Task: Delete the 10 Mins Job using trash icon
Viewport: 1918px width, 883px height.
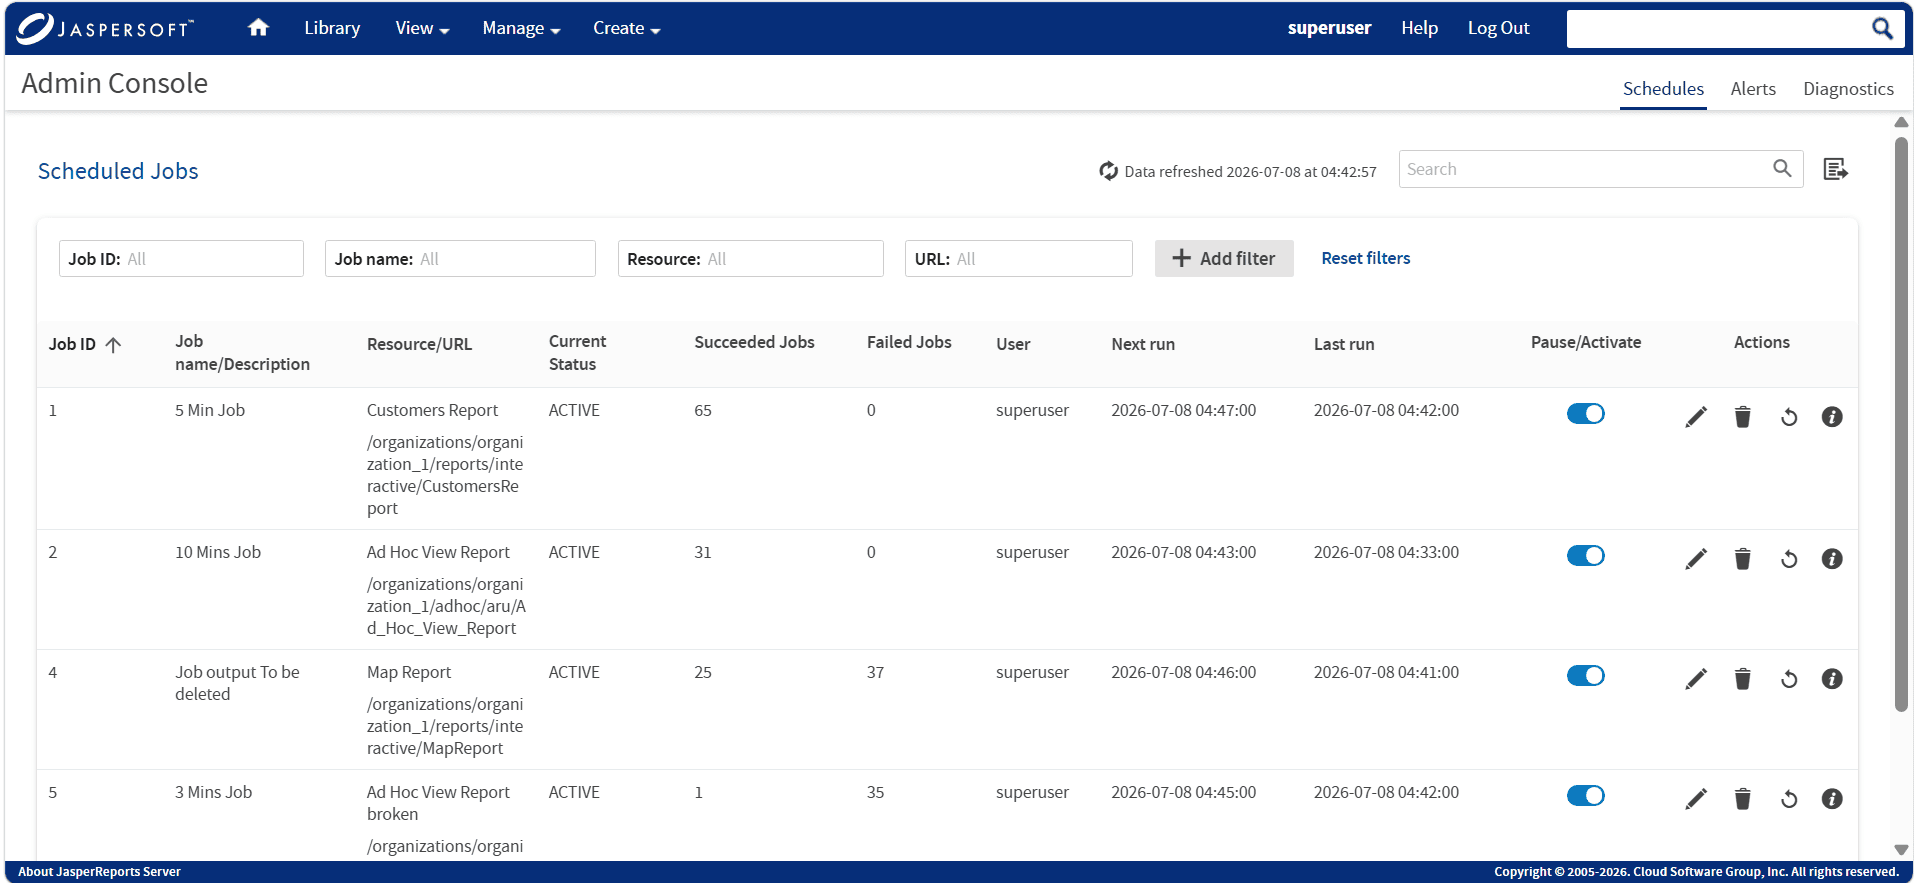Action: [1742, 559]
